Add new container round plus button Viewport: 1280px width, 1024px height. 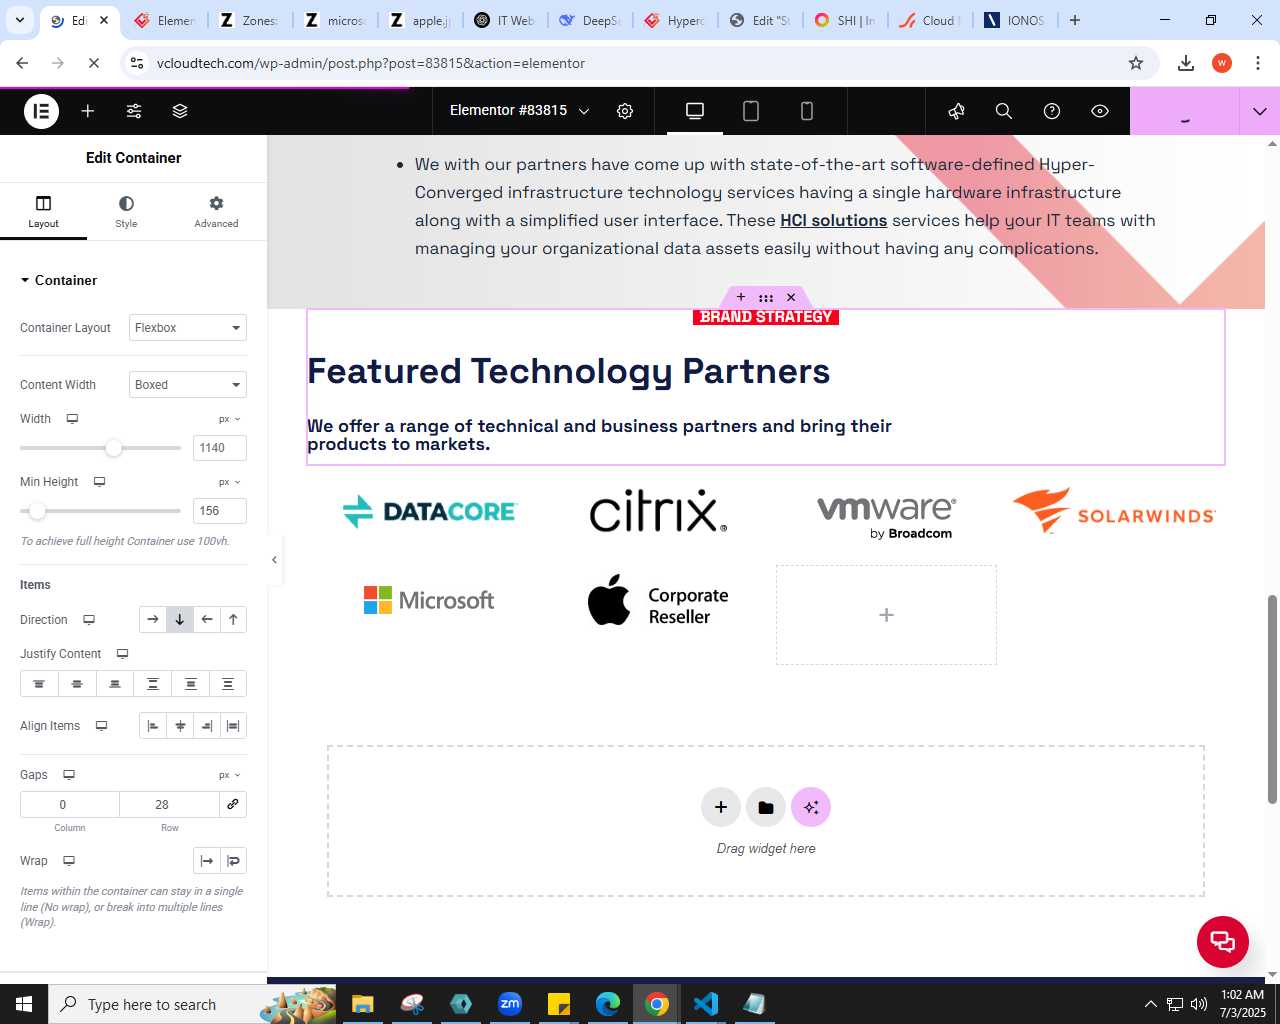[x=721, y=807]
